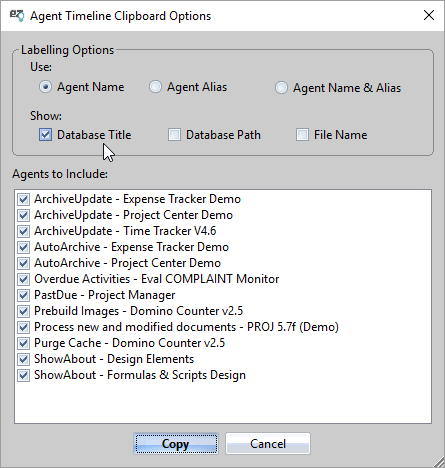
Task: Uncheck Overdue Activities - Eval COMPLAINT Monitor
Action: 23,279
